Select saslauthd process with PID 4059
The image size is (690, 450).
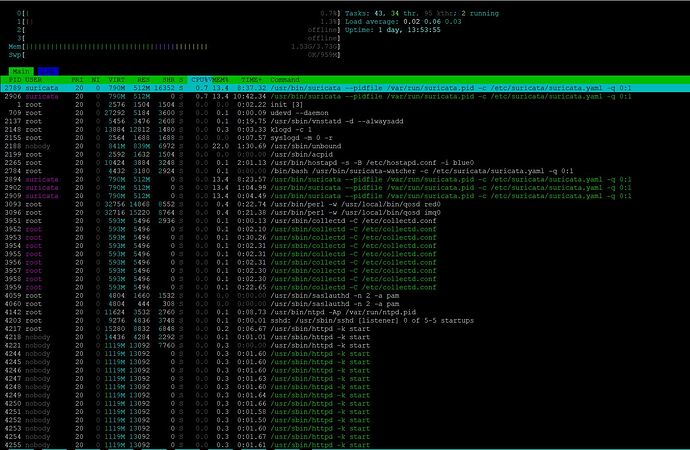[202, 296]
